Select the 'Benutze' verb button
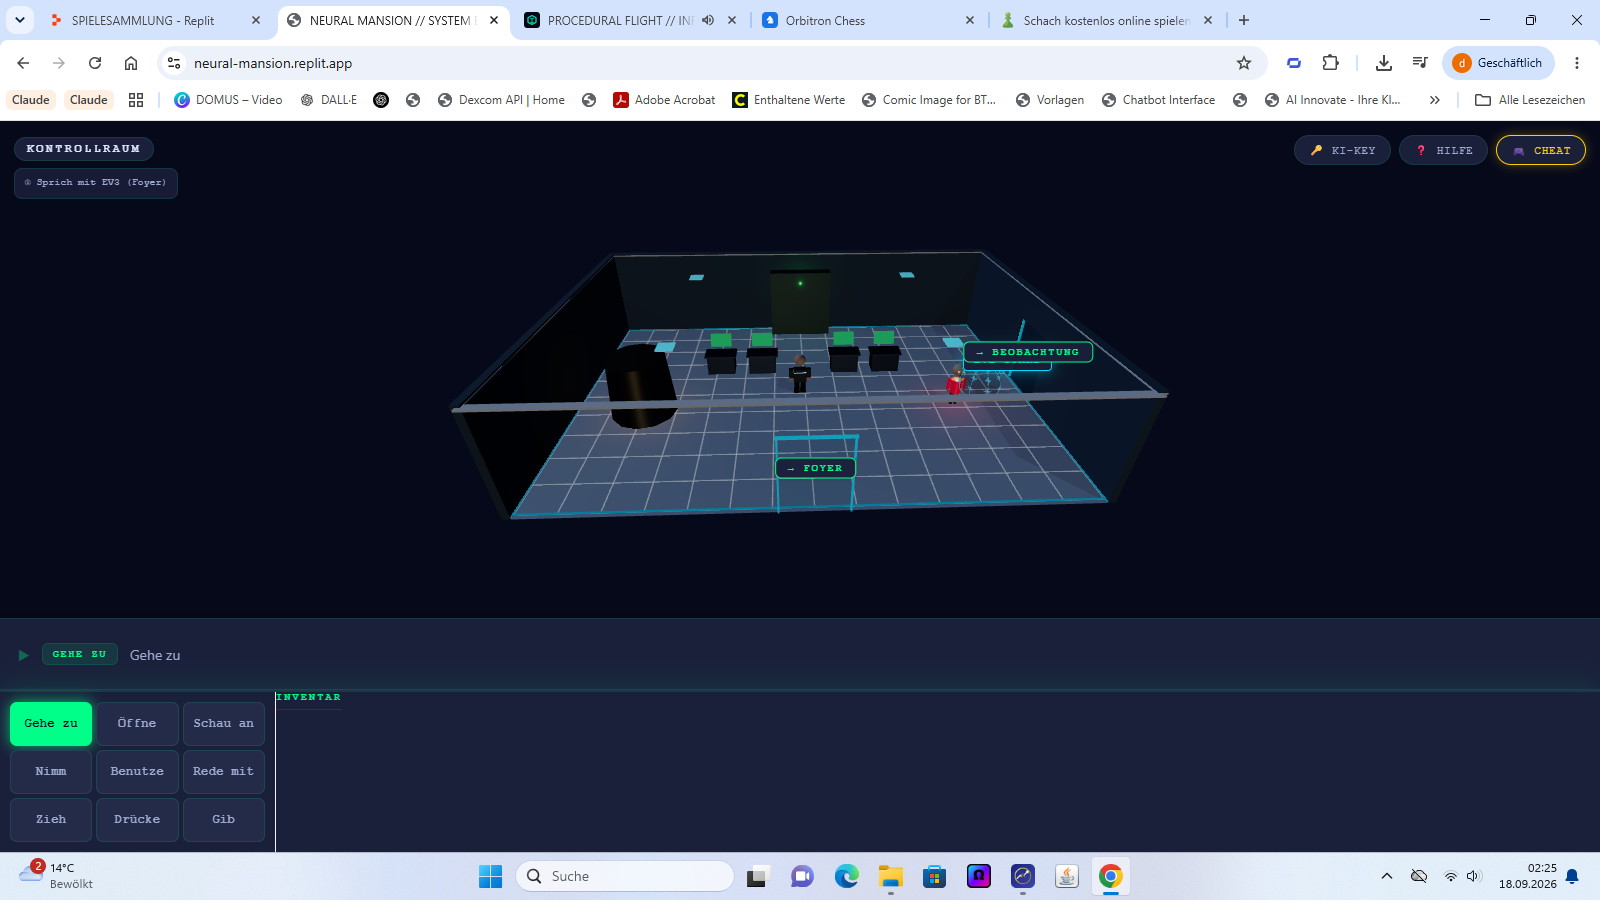The image size is (1600, 900). pos(137,771)
